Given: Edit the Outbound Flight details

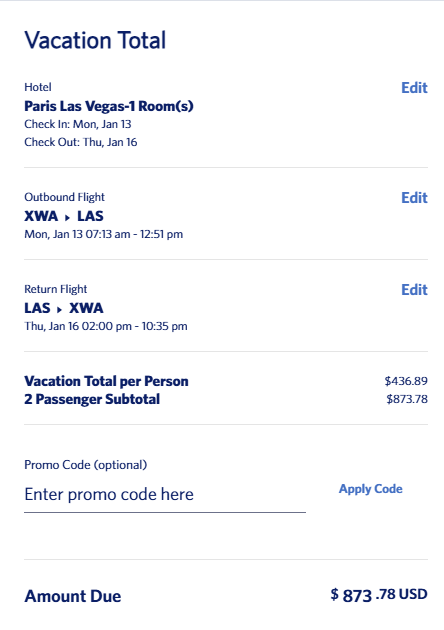Looking at the screenshot, I should (414, 198).
